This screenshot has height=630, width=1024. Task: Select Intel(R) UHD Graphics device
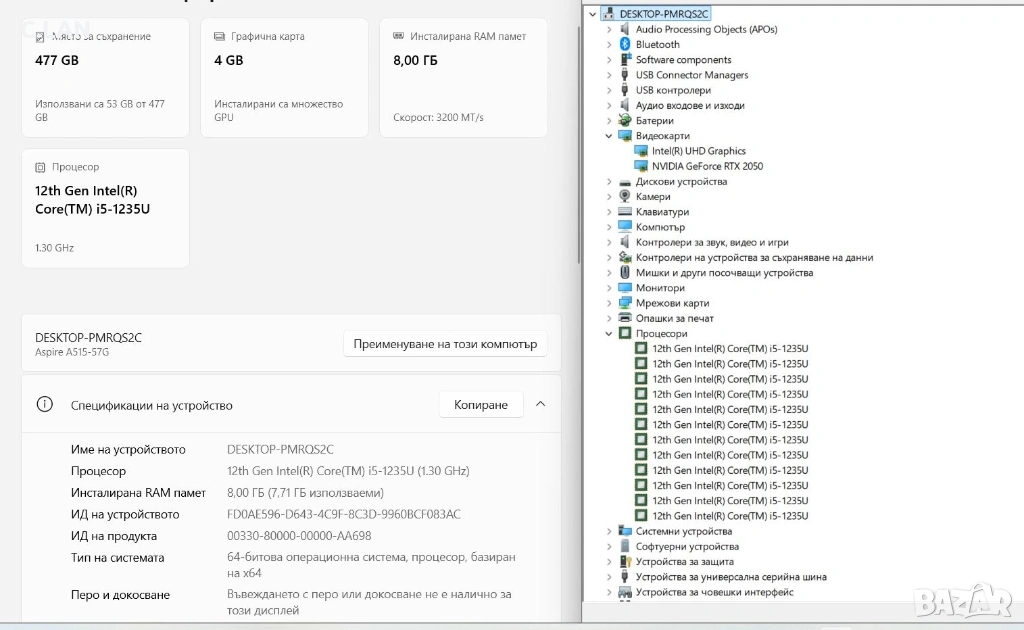click(x=698, y=151)
